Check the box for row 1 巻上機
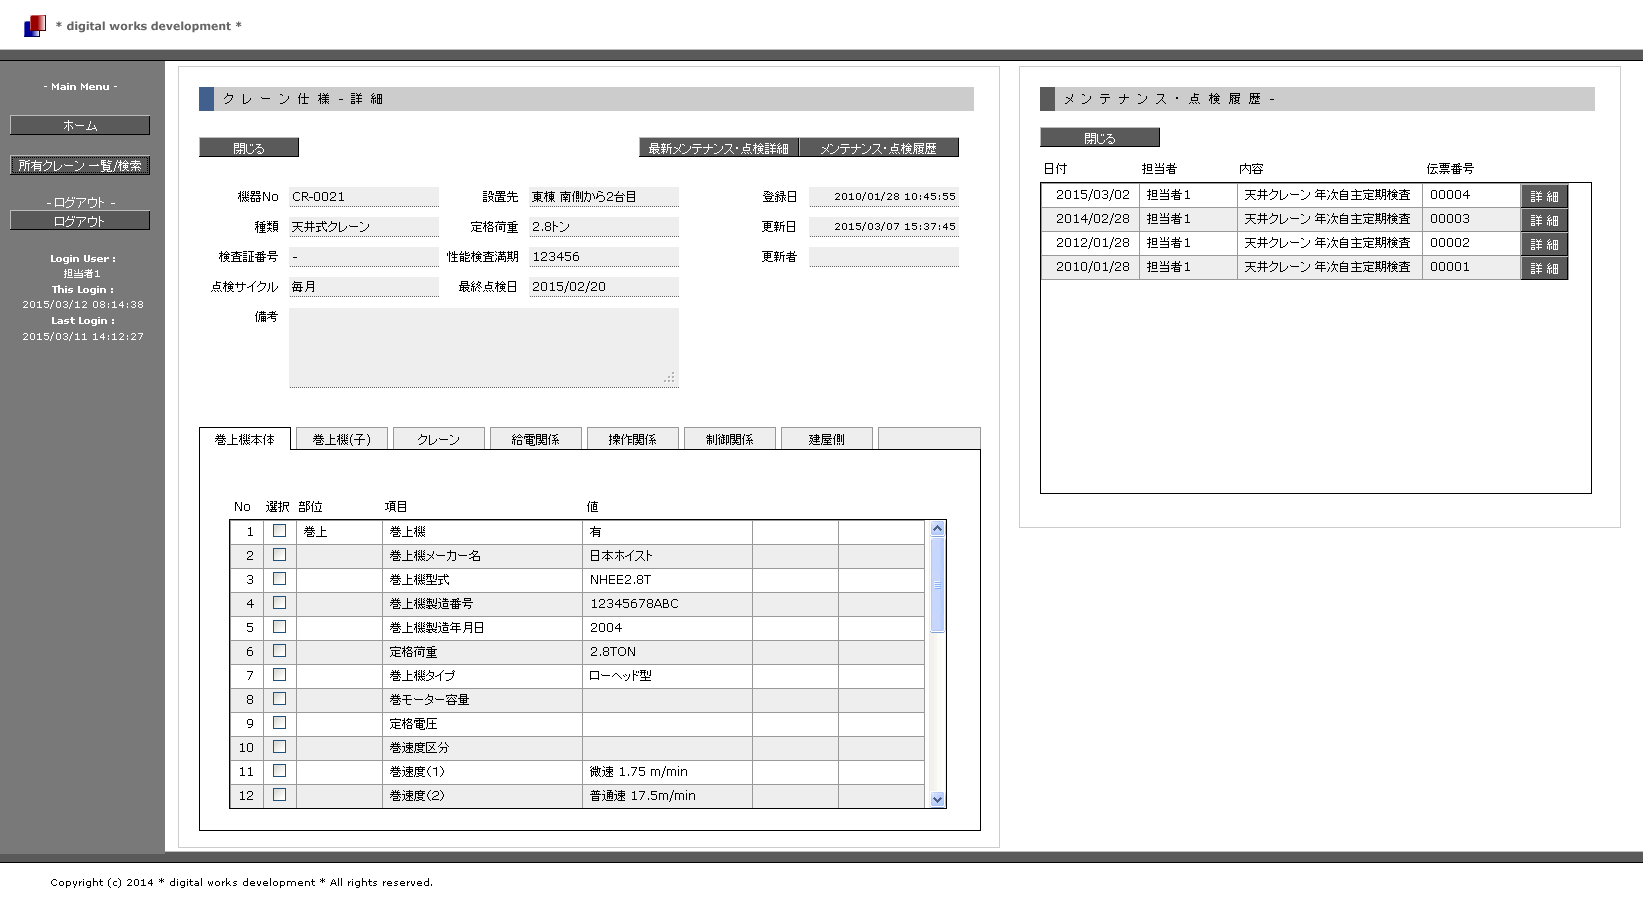The height and width of the screenshot is (913, 1643). (279, 531)
